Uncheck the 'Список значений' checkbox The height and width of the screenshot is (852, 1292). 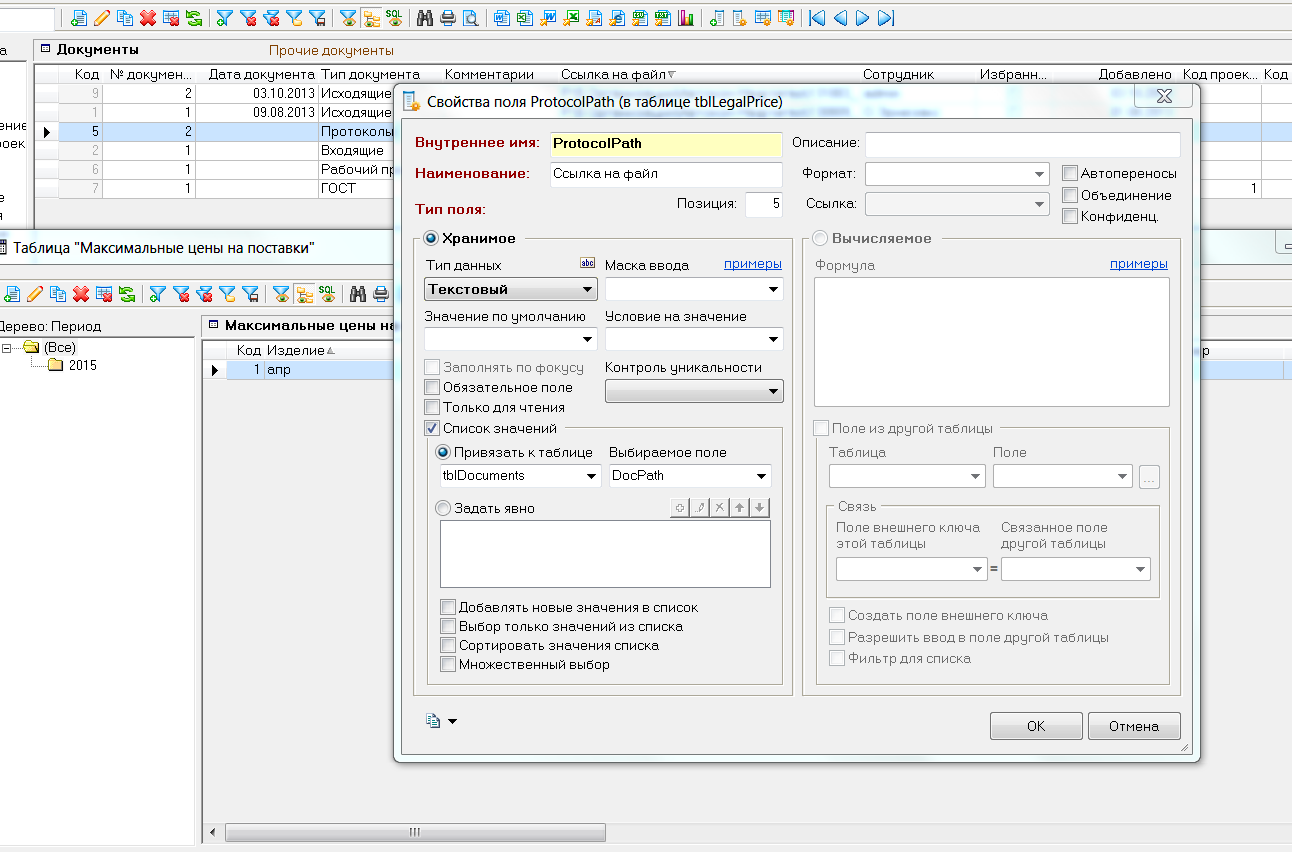click(x=432, y=428)
